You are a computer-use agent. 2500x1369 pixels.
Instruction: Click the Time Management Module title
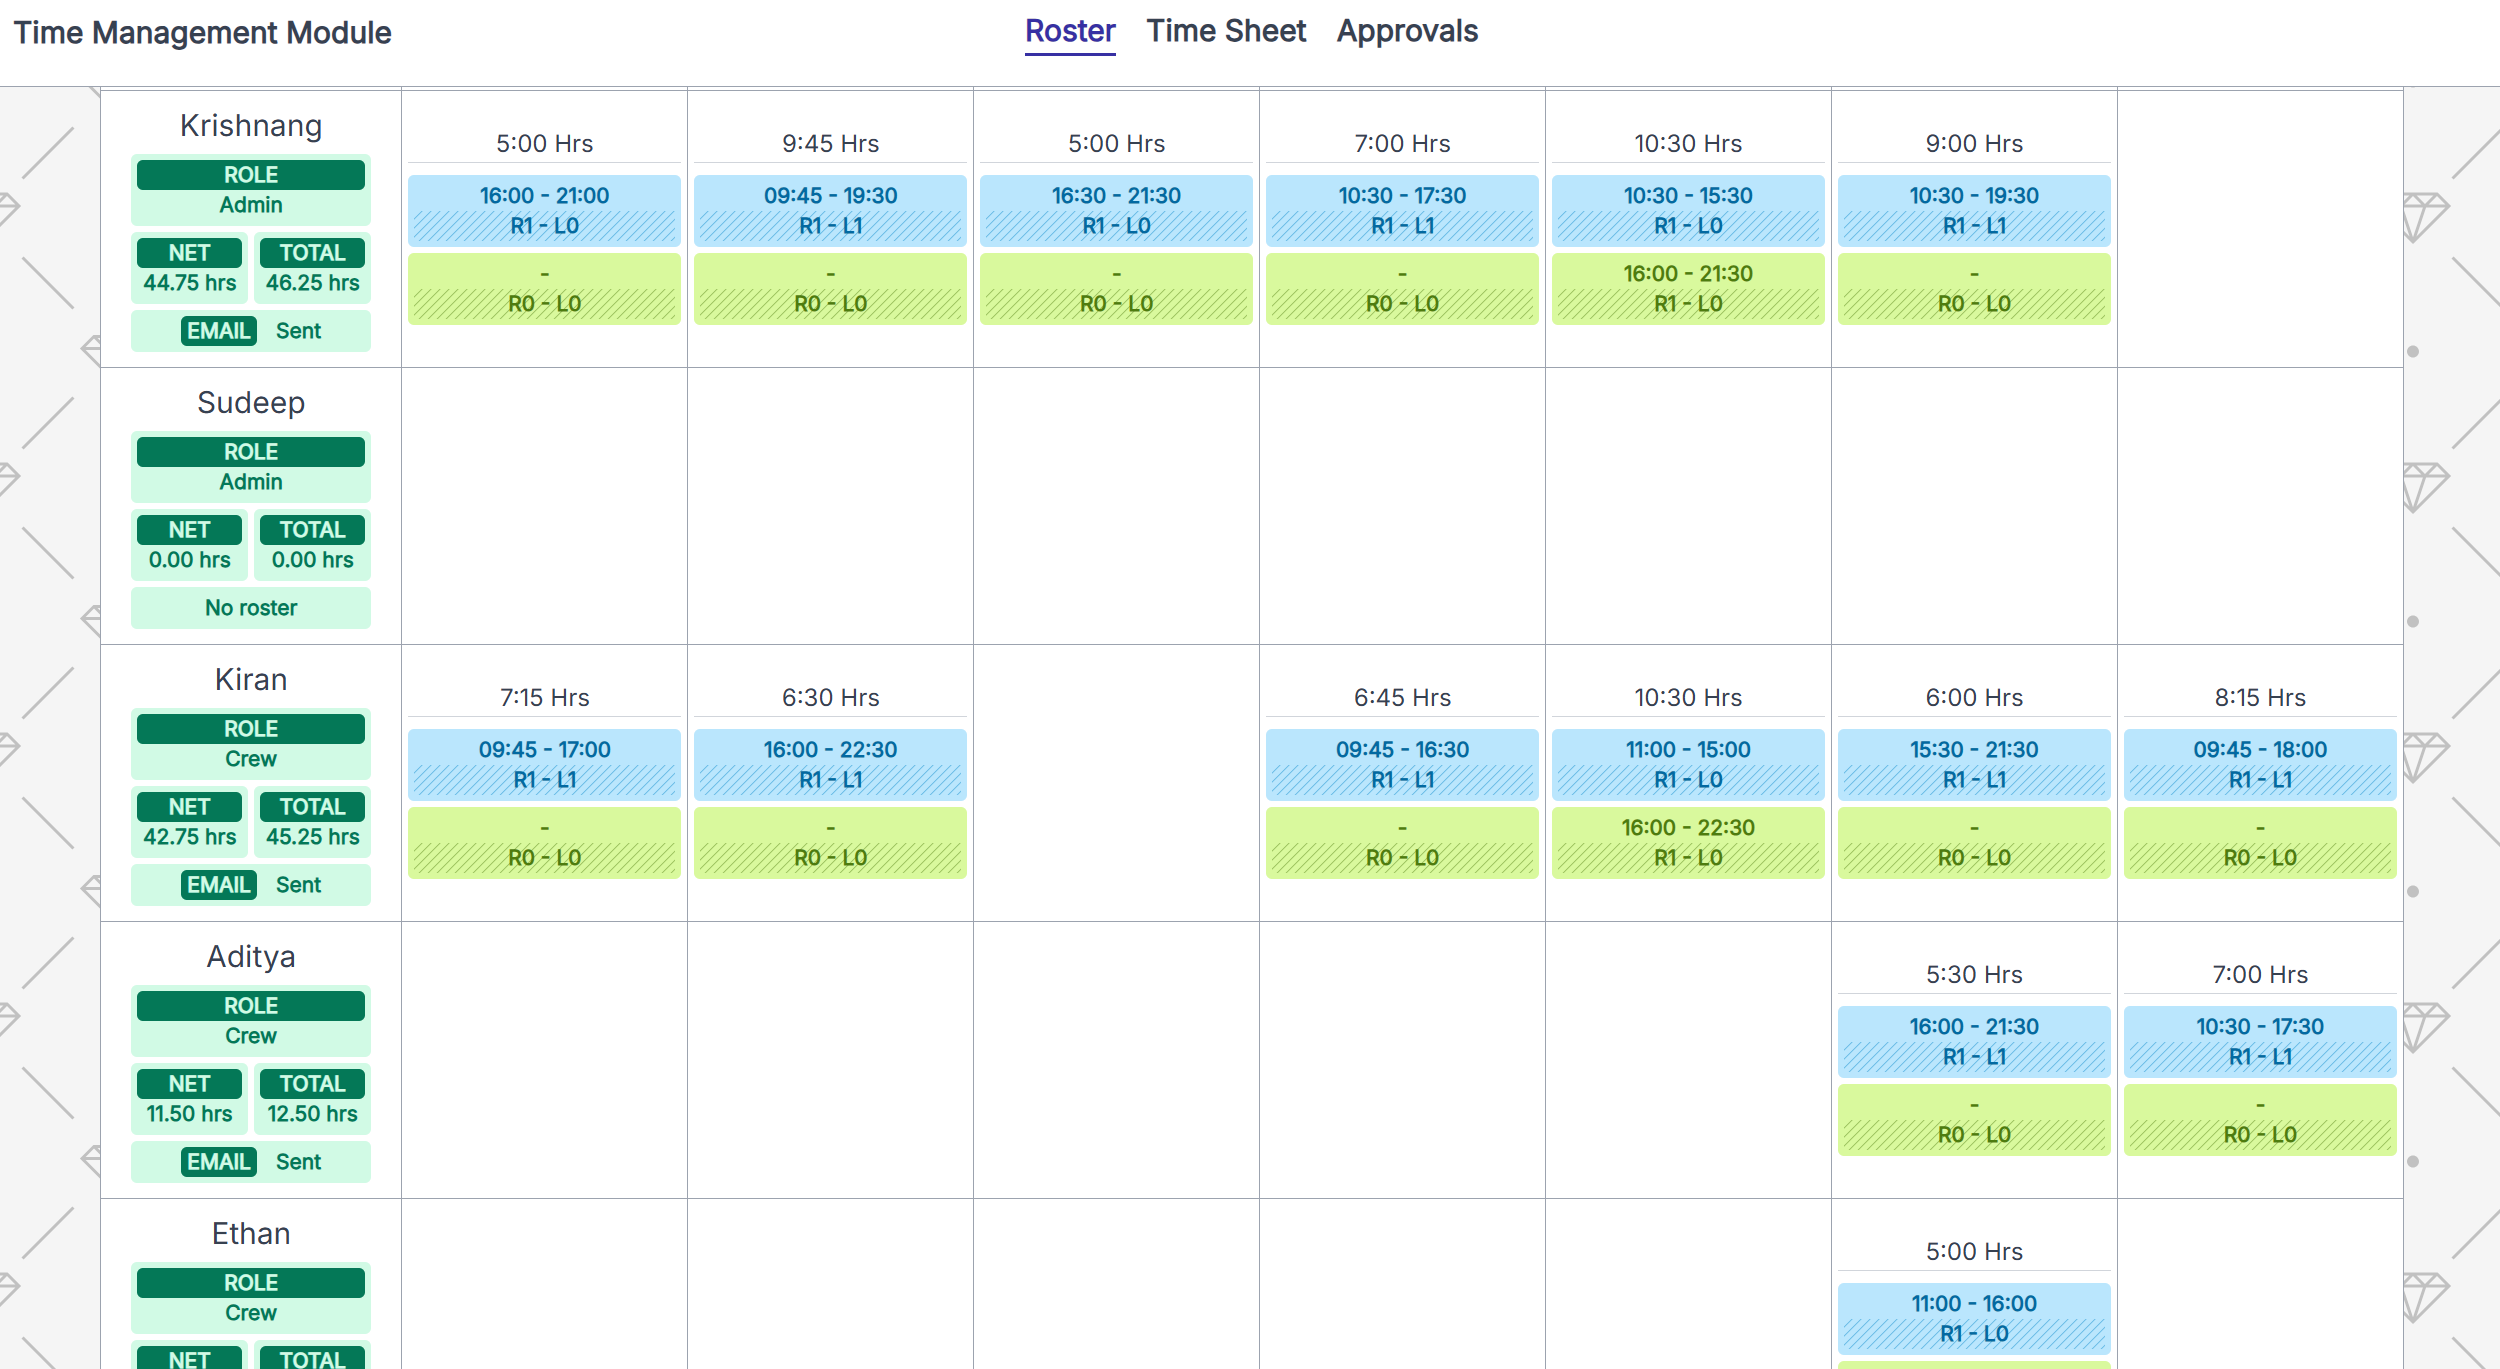point(200,33)
